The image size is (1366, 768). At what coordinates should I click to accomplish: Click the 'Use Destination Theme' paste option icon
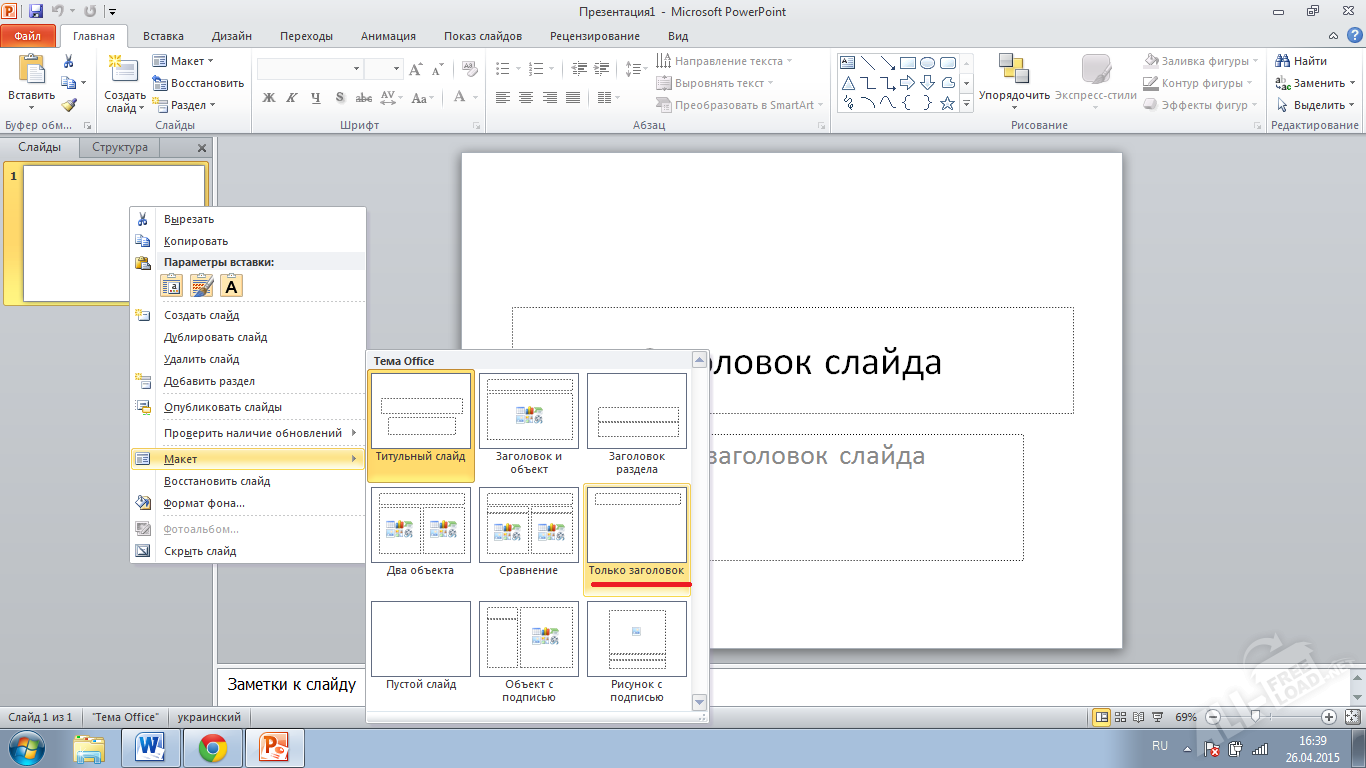click(x=171, y=286)
